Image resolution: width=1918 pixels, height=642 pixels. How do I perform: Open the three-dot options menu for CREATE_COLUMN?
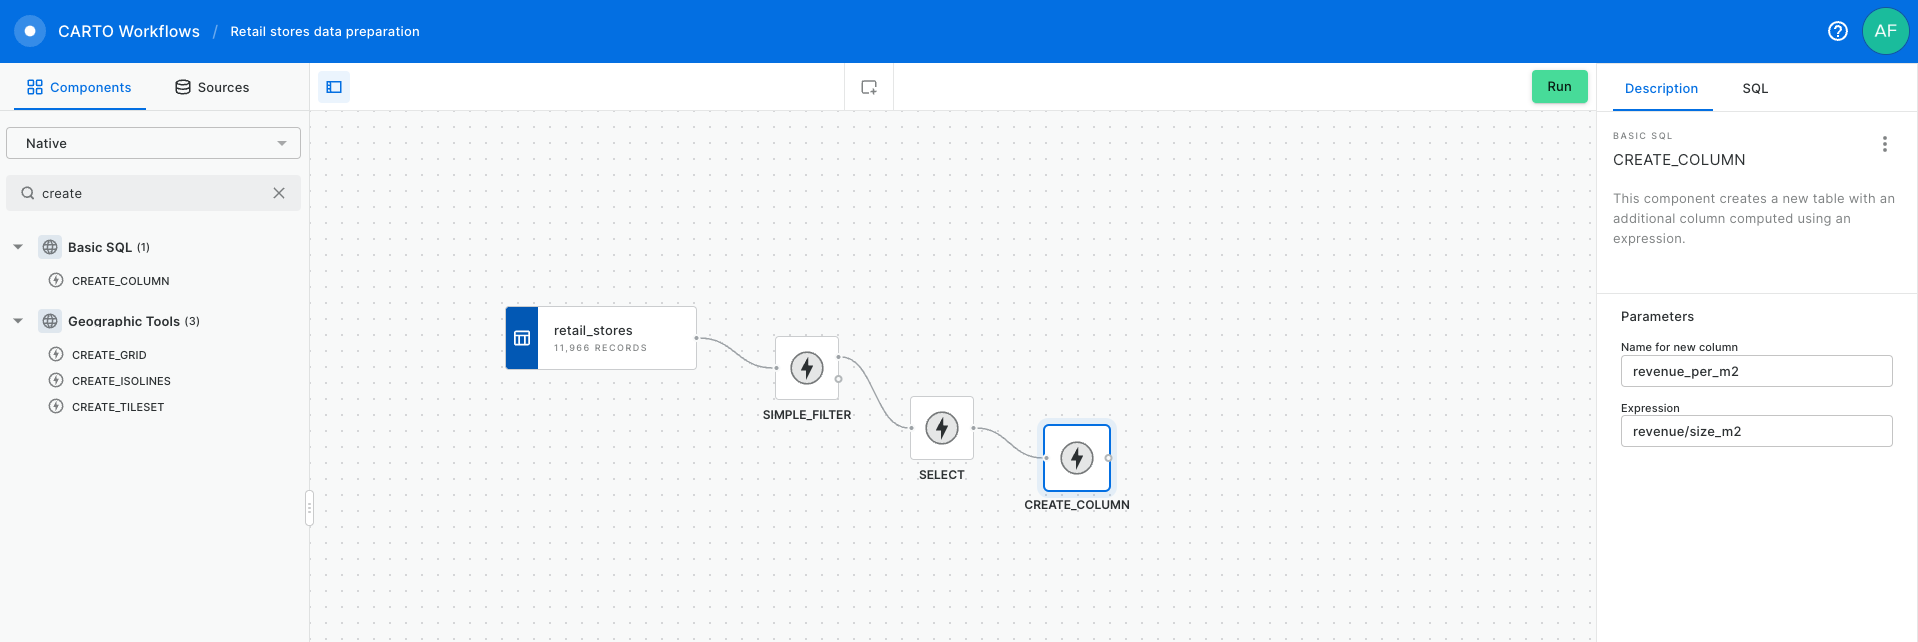click(x=1884, y=144)
